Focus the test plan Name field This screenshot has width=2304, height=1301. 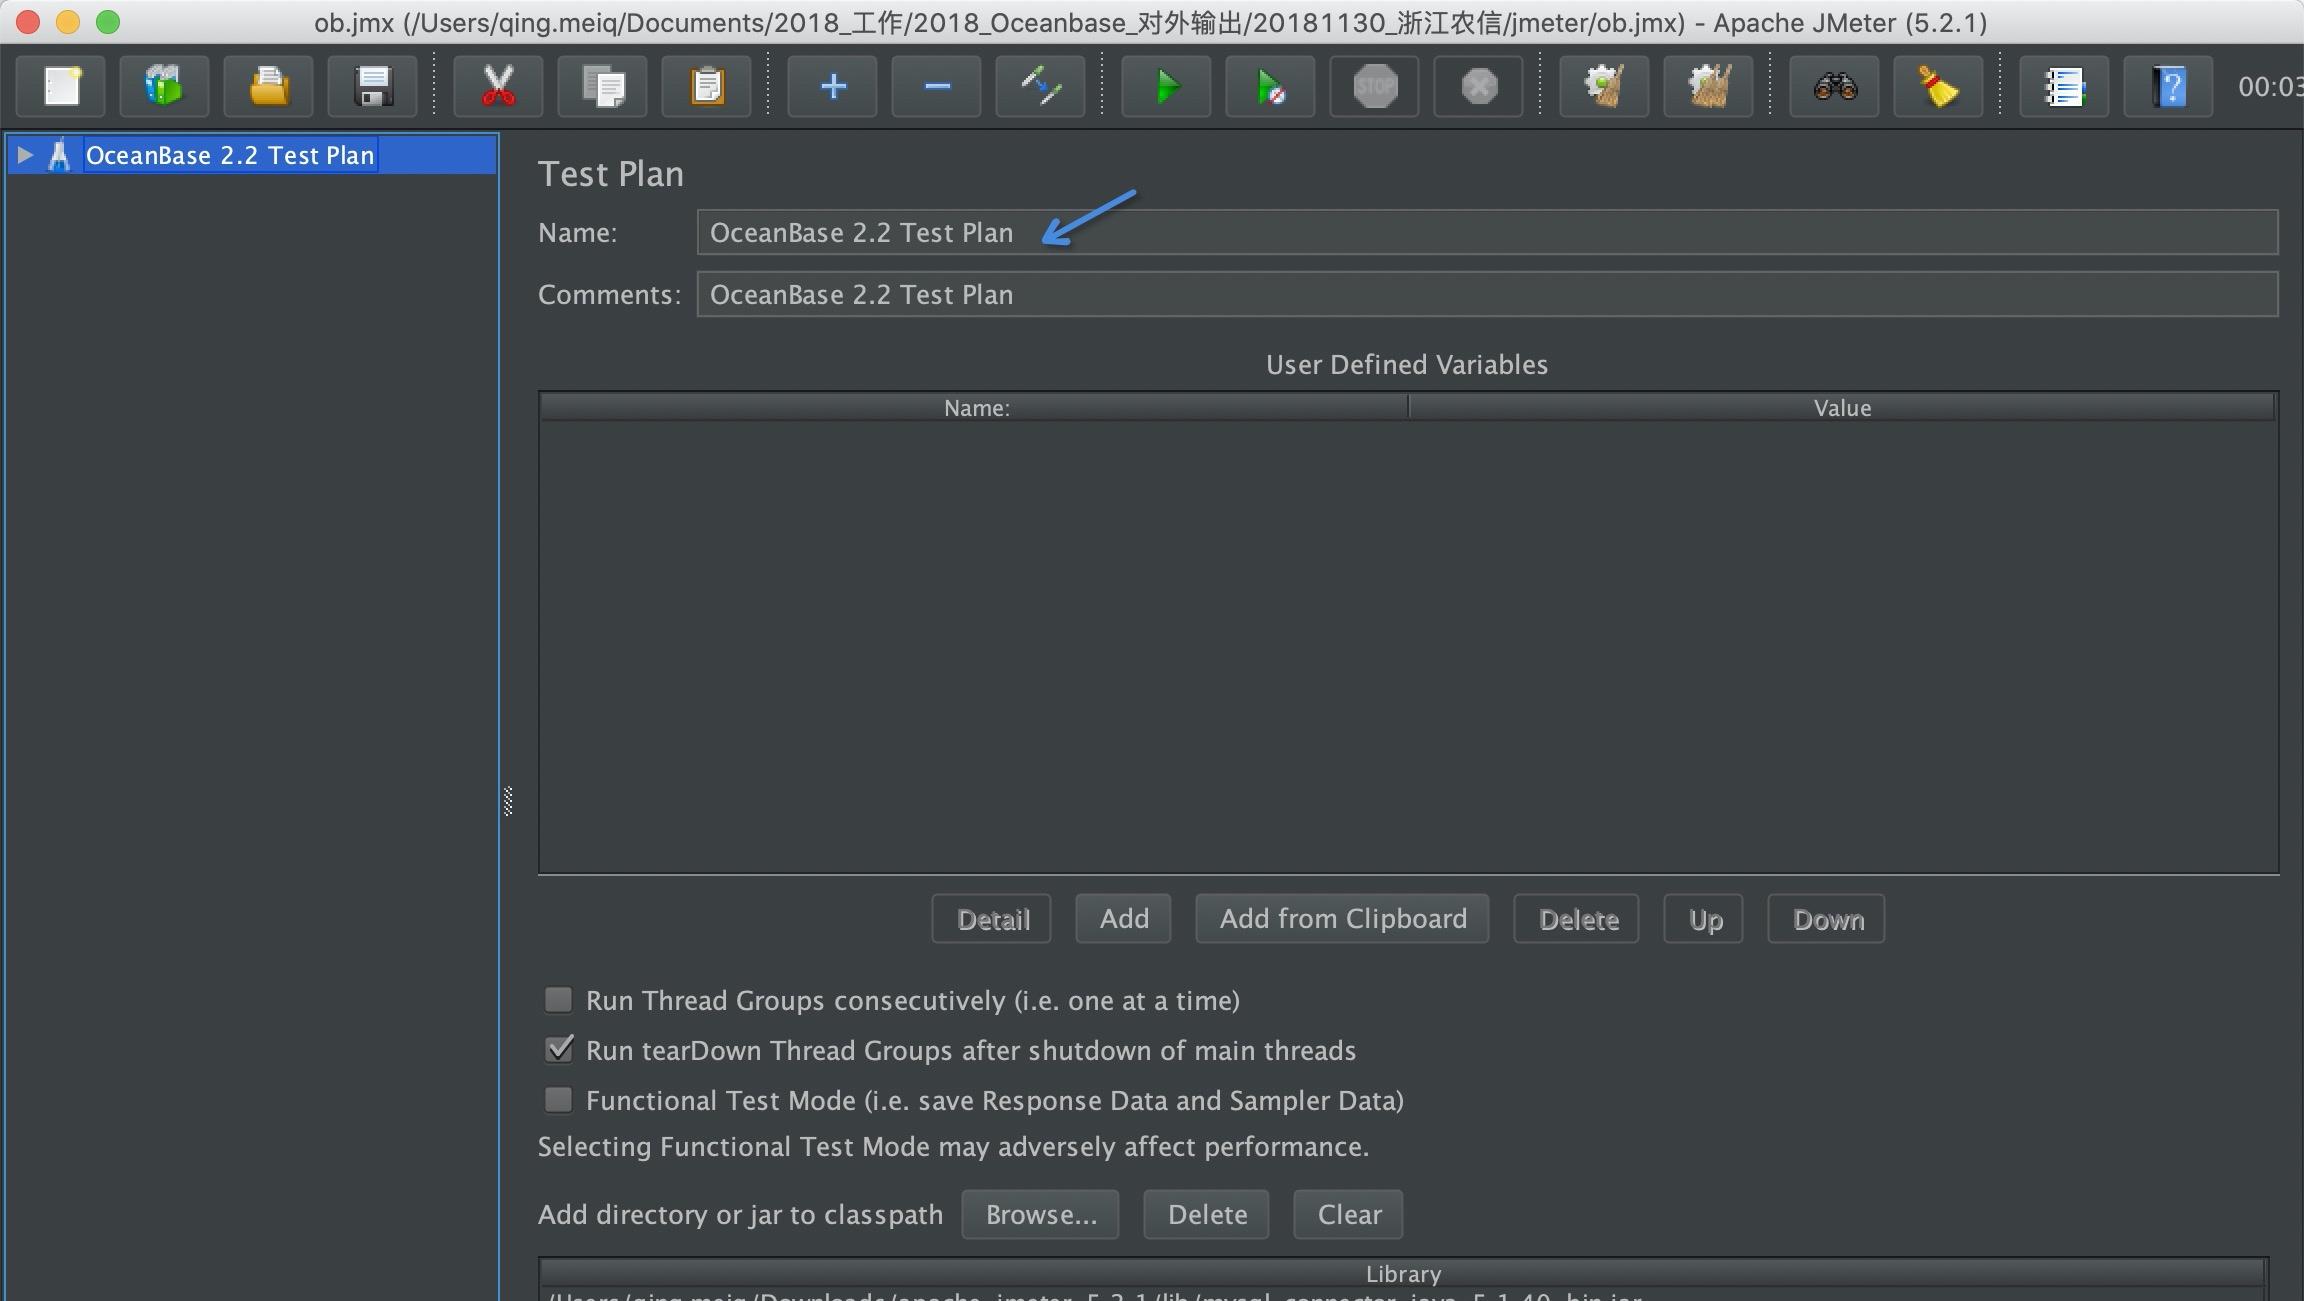tap(1487, 232)
